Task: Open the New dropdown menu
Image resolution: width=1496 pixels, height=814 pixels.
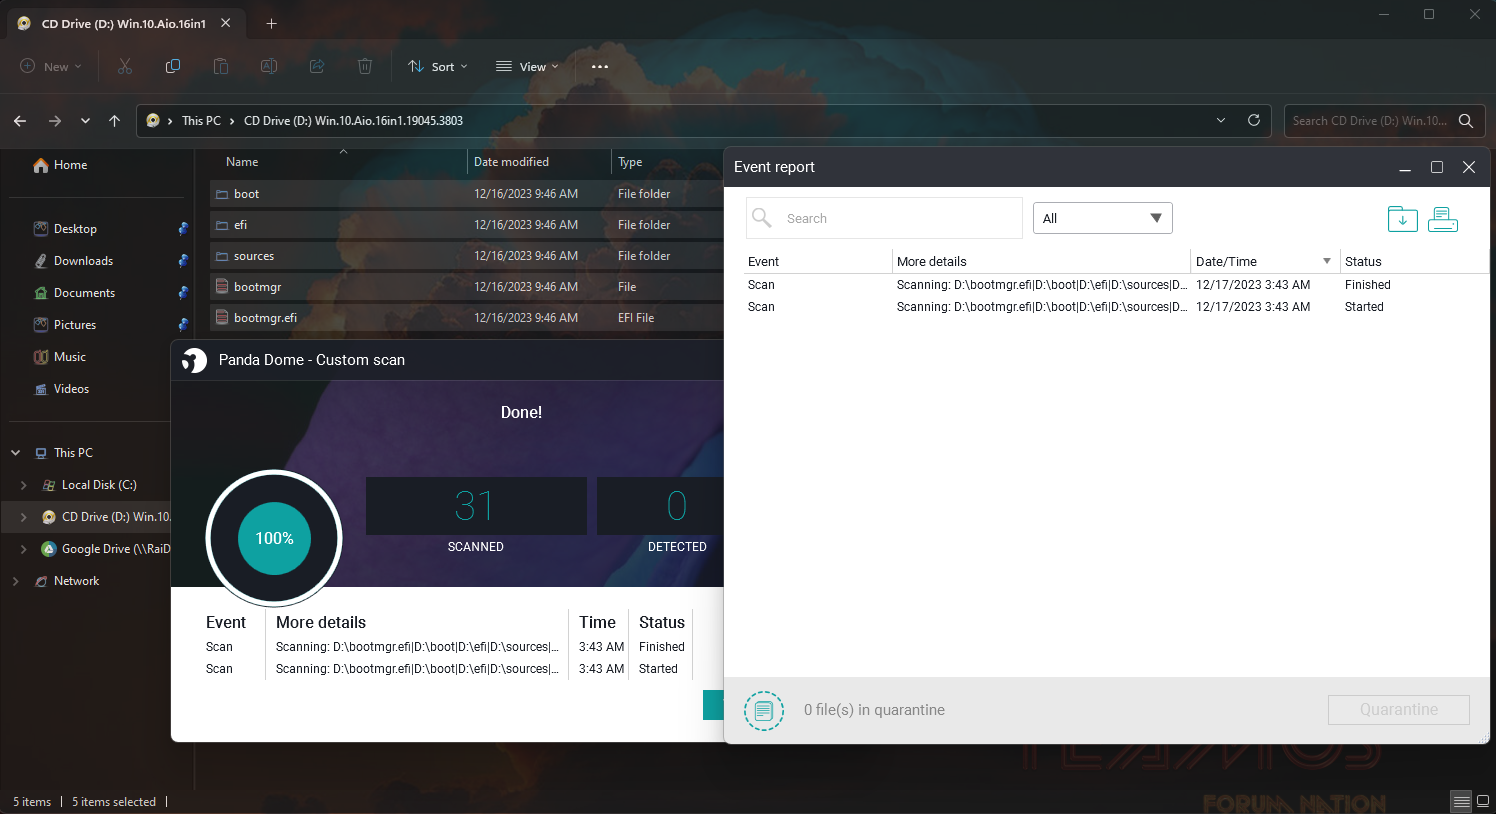Action: point(50,66)
